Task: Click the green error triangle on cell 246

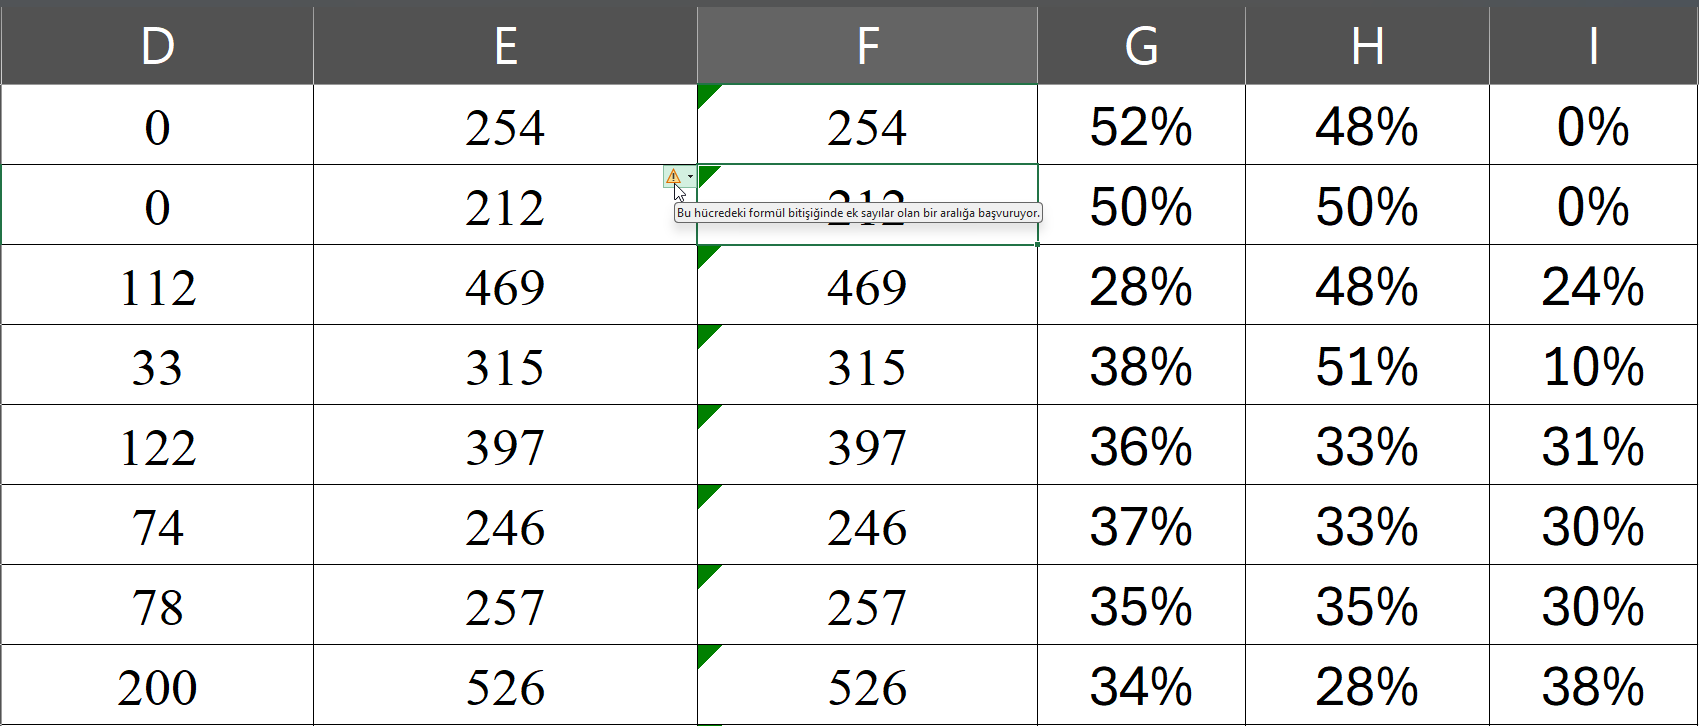Action: 703,494
